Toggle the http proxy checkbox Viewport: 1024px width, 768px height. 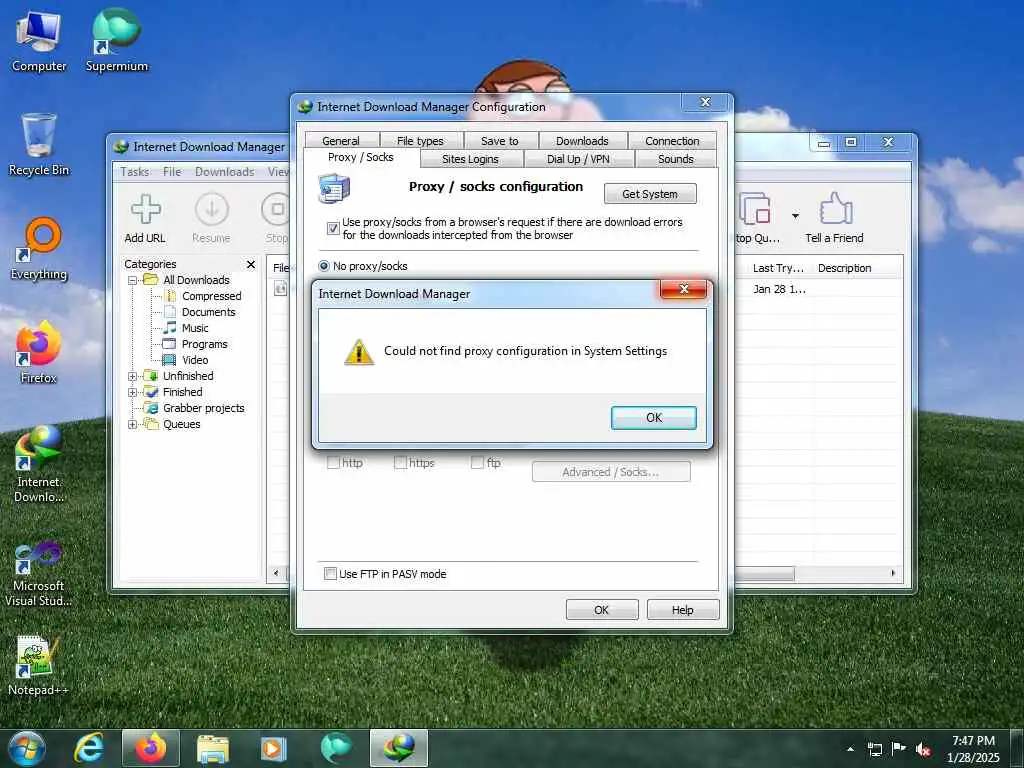coord(333,462)
